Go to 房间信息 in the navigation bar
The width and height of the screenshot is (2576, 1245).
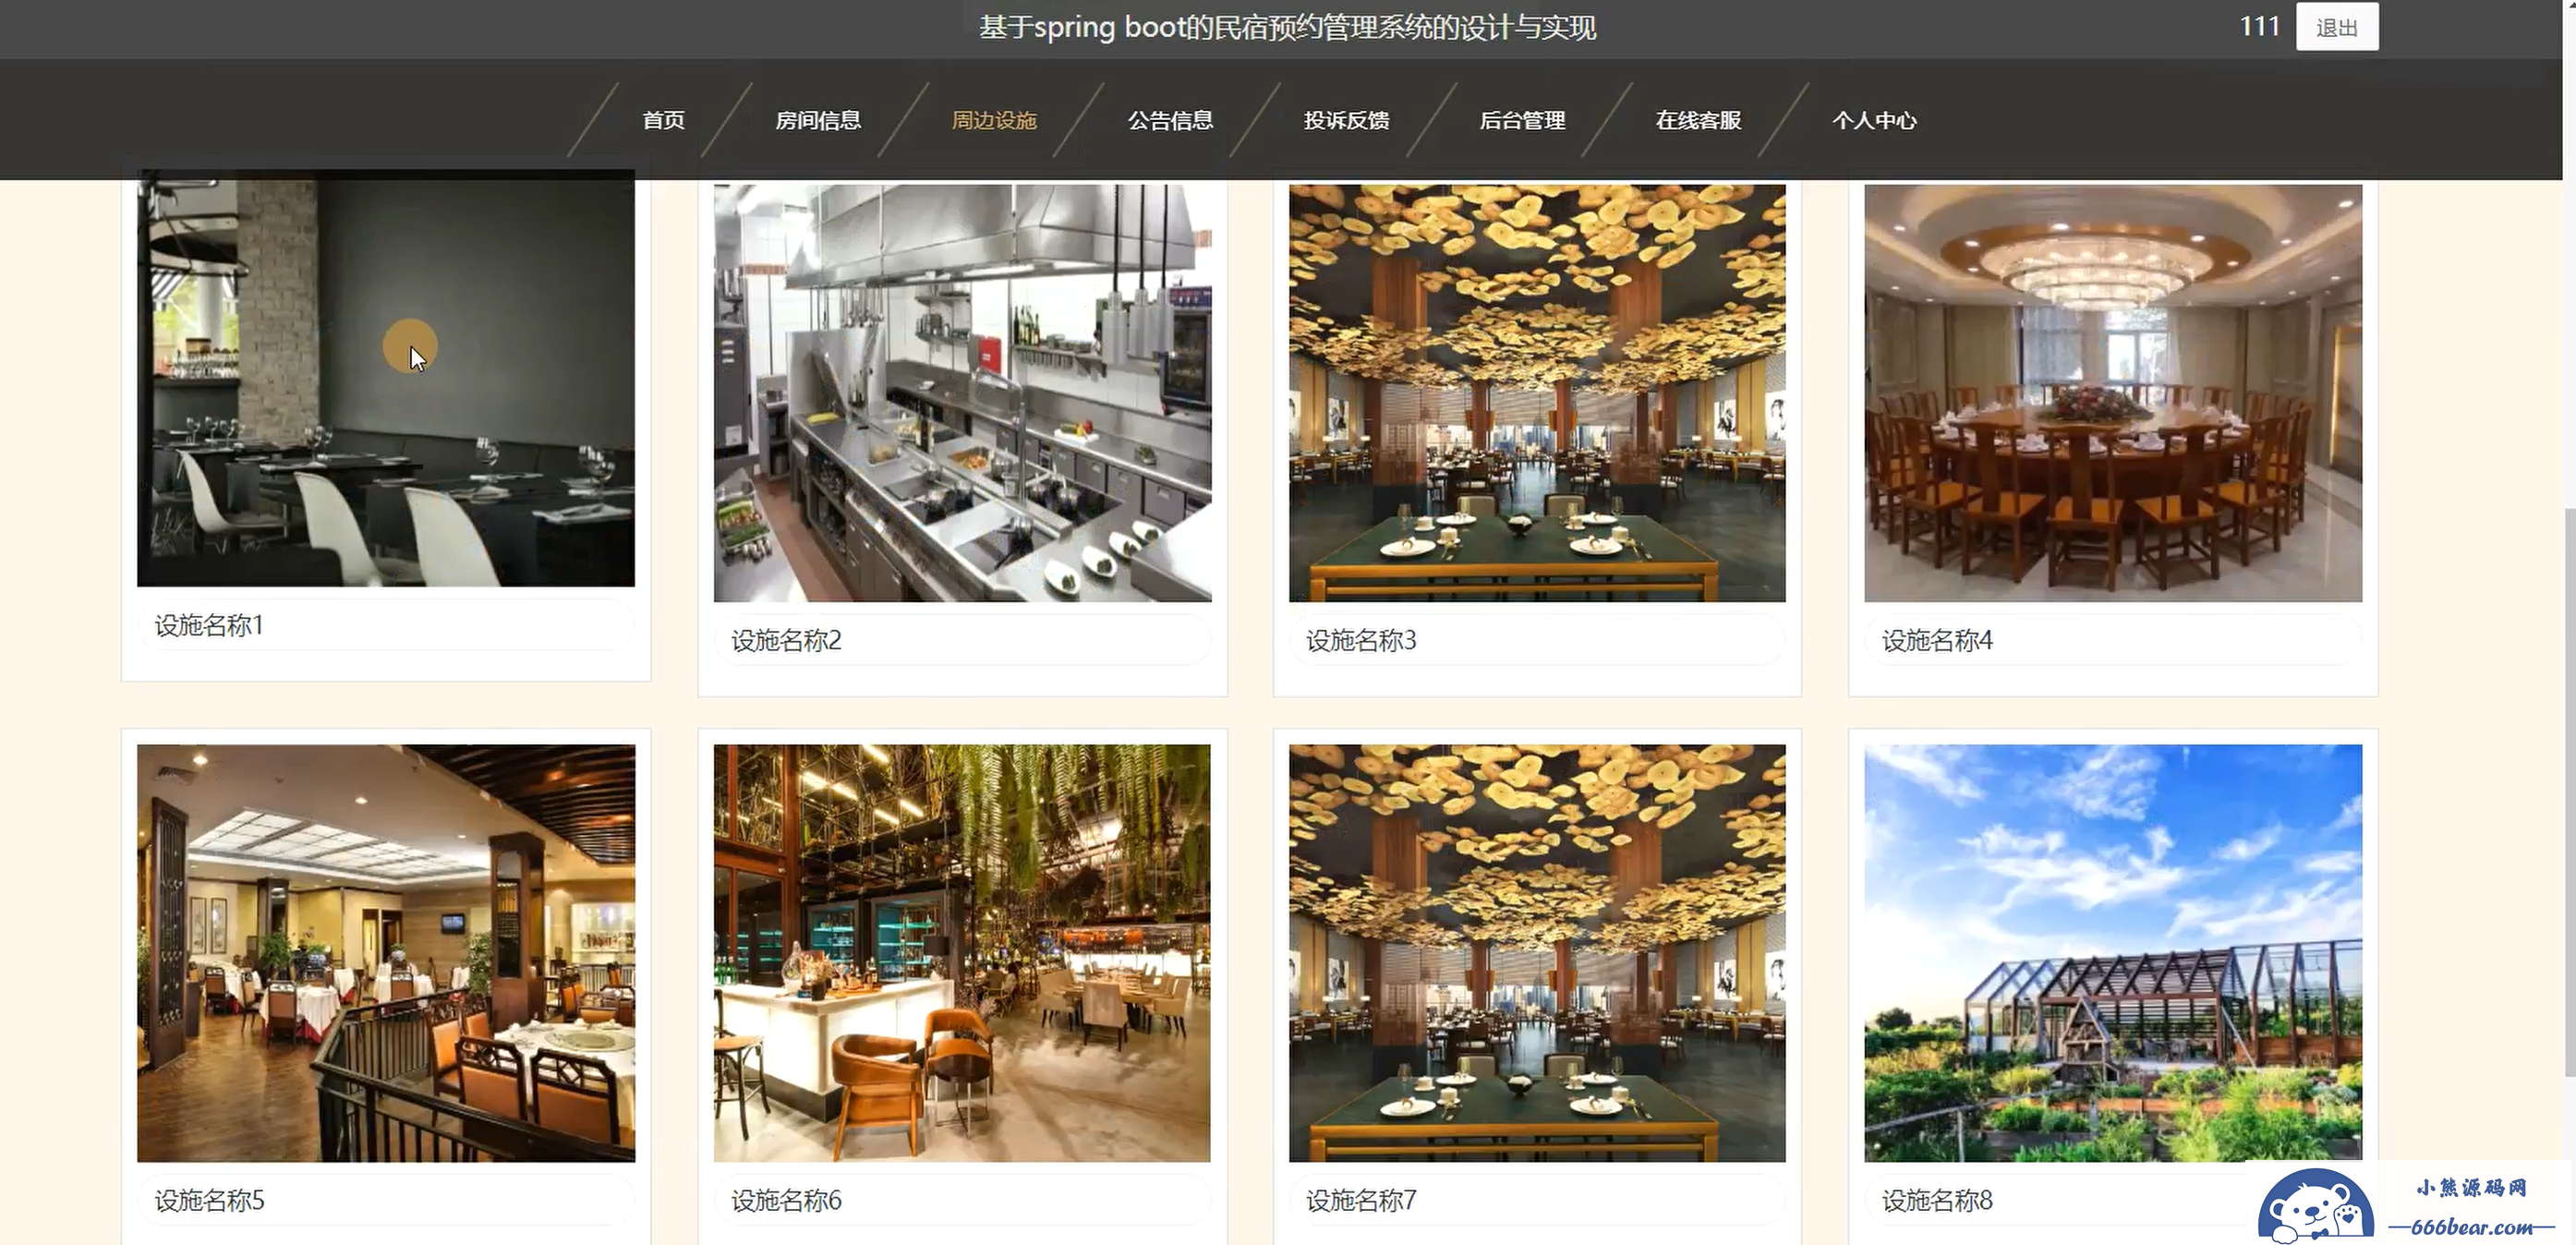[818, 121]
